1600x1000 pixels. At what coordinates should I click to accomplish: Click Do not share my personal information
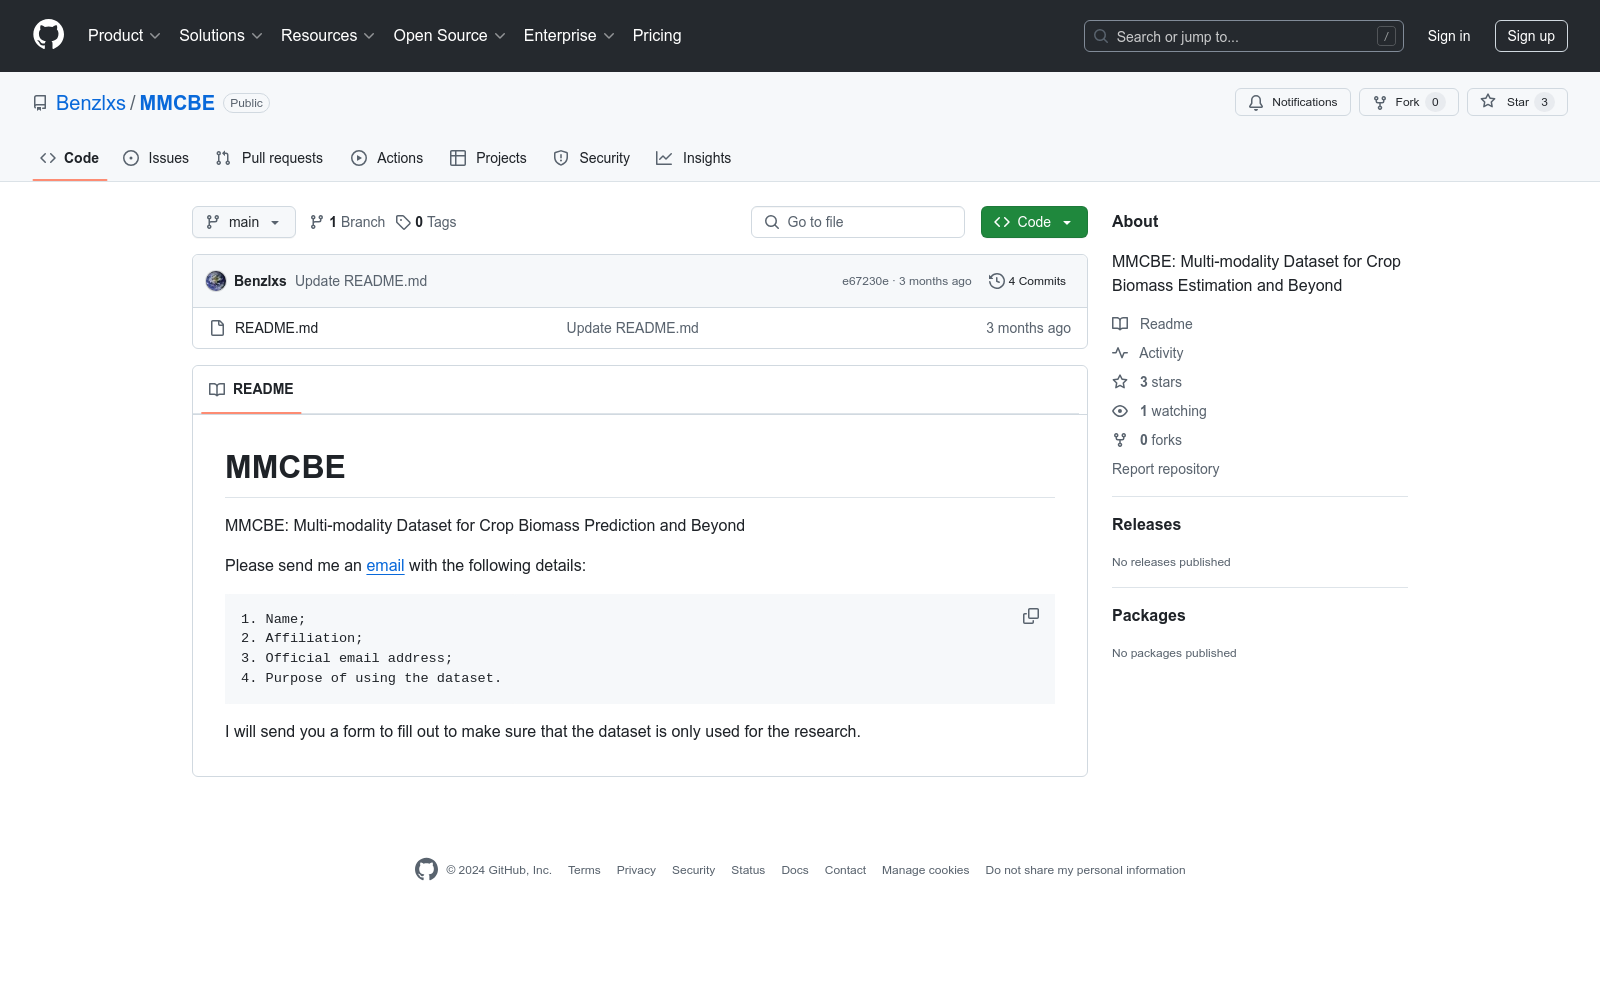(x=1085, y=870)
